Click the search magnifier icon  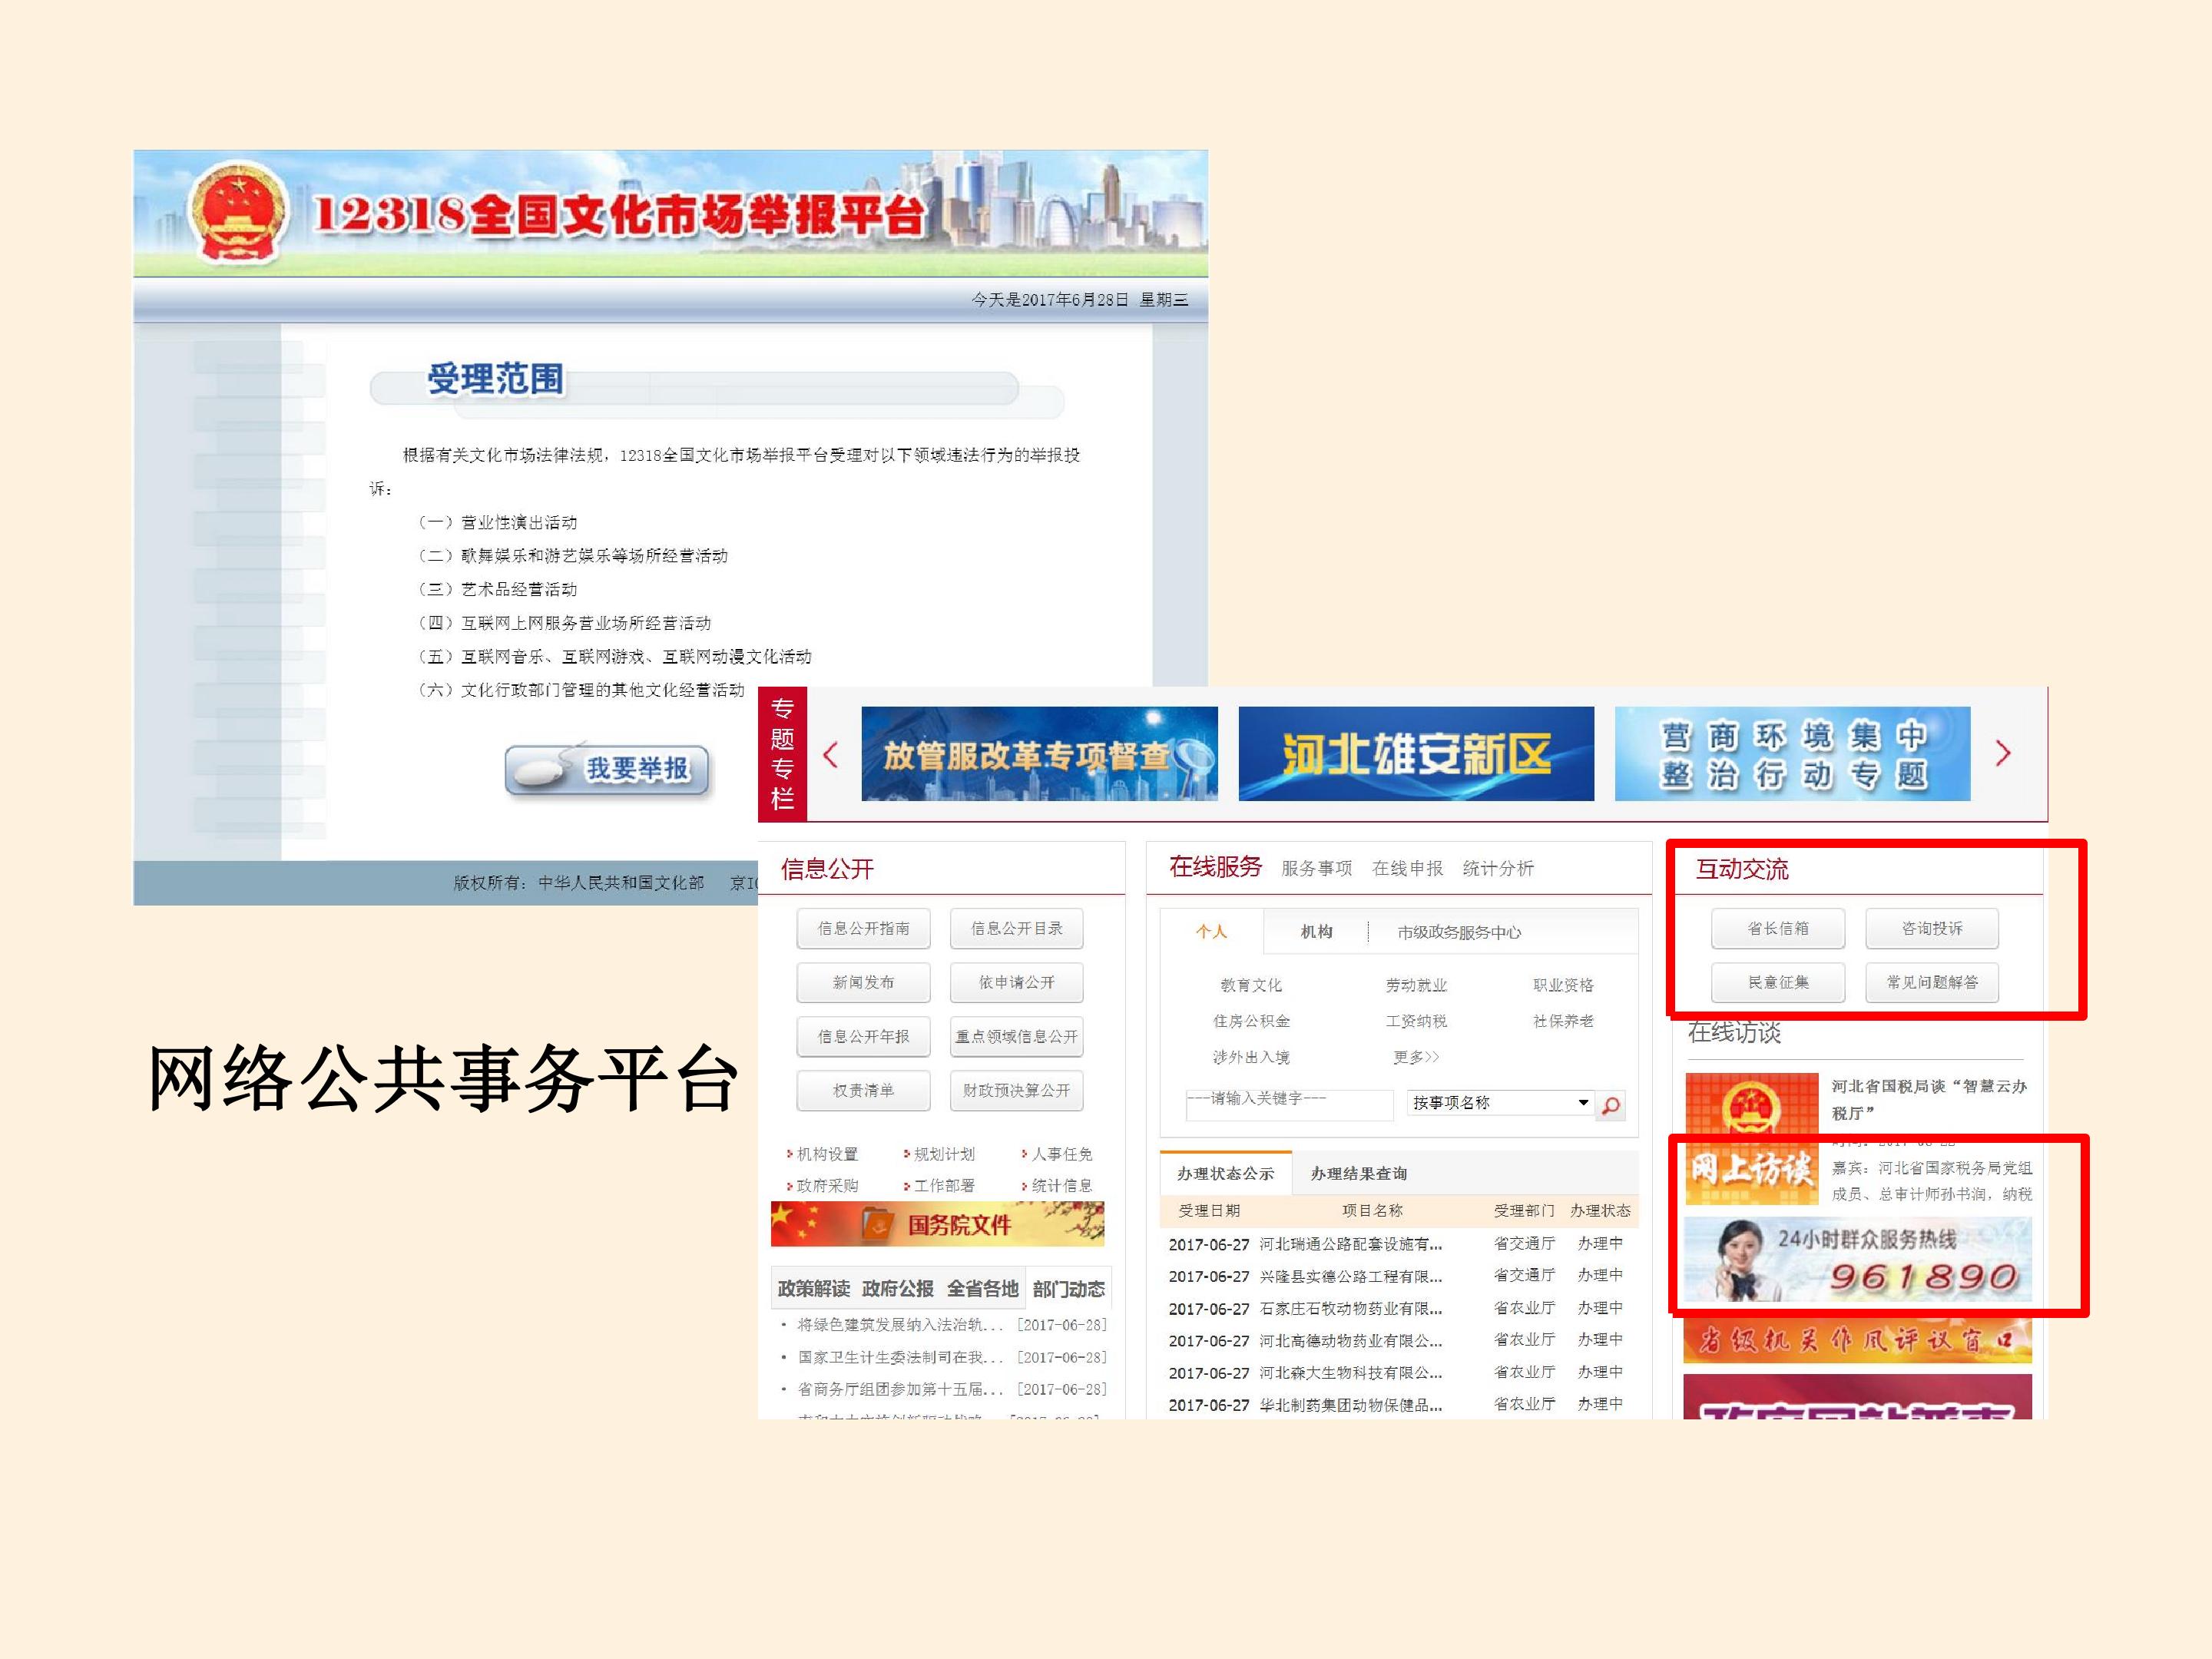[x=1610, y=1105]
